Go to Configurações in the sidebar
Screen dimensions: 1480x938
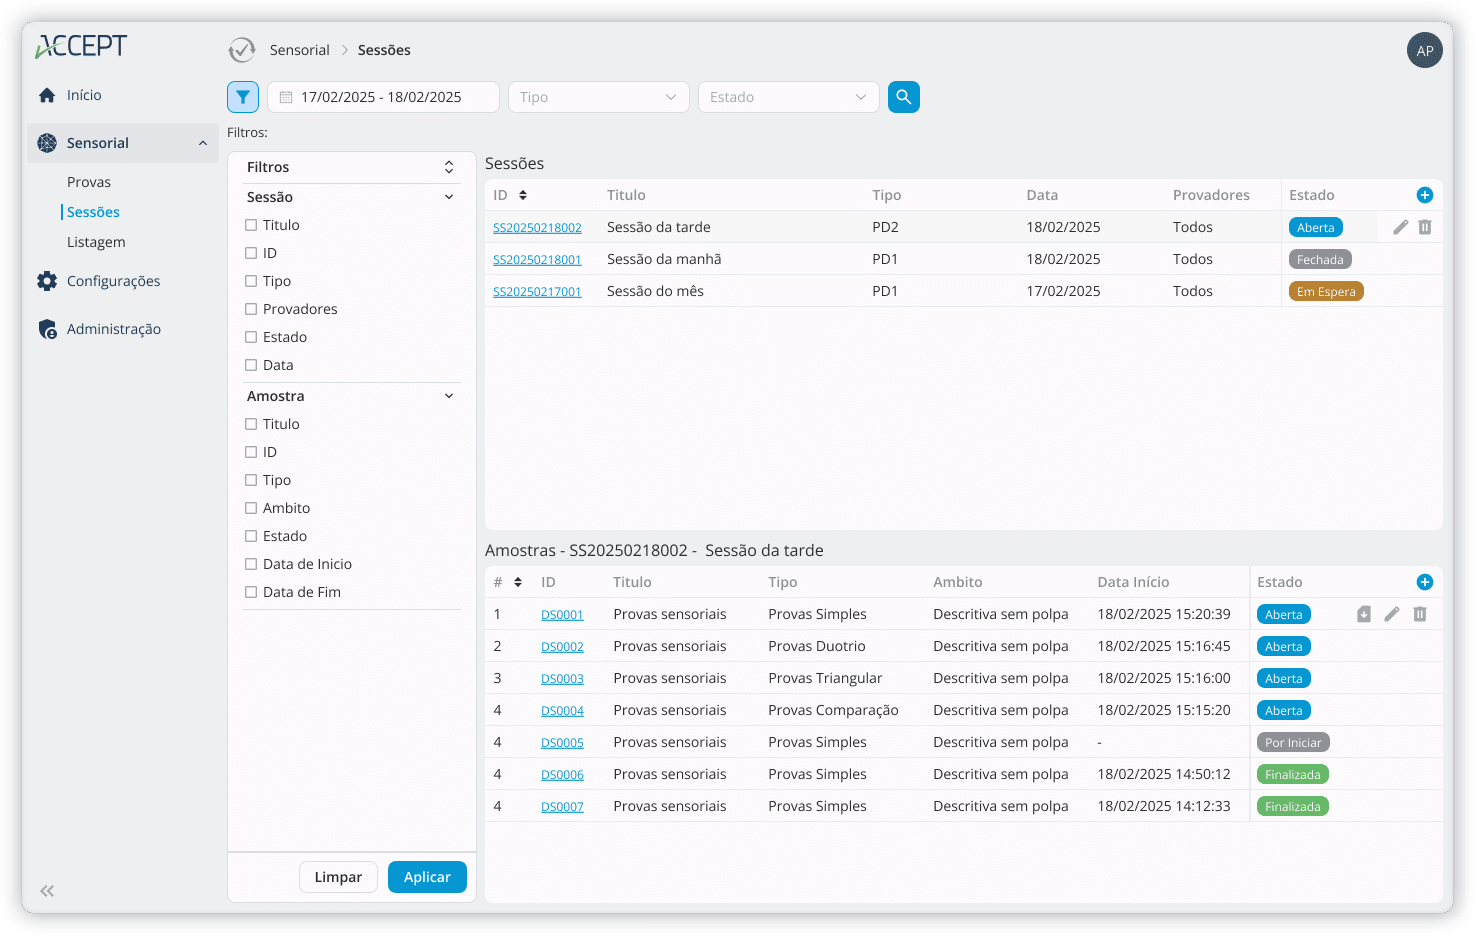pyautogui.click(x=113, y=281)
